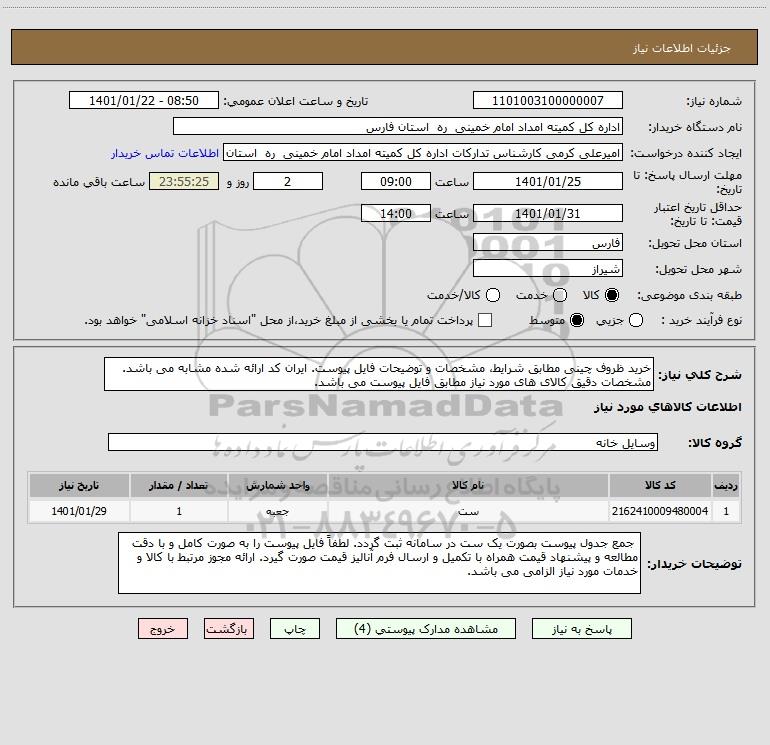Select the متوسط purchase type radio
Viewport: 770px width, 745px height.
point(577,320)
